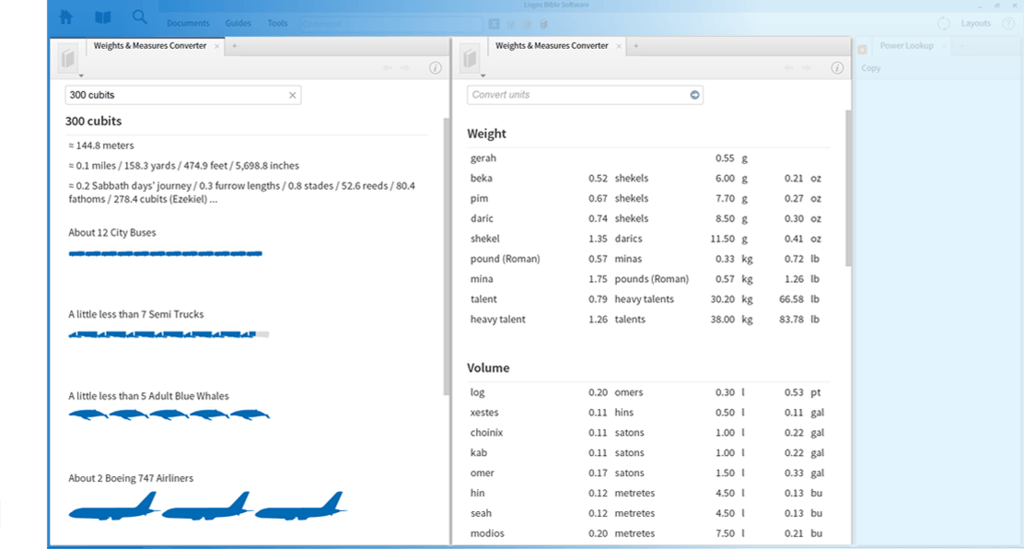Viewport: 1024px width, 549px height.
Task: Go back in left panel history
Action: [387, 68]
